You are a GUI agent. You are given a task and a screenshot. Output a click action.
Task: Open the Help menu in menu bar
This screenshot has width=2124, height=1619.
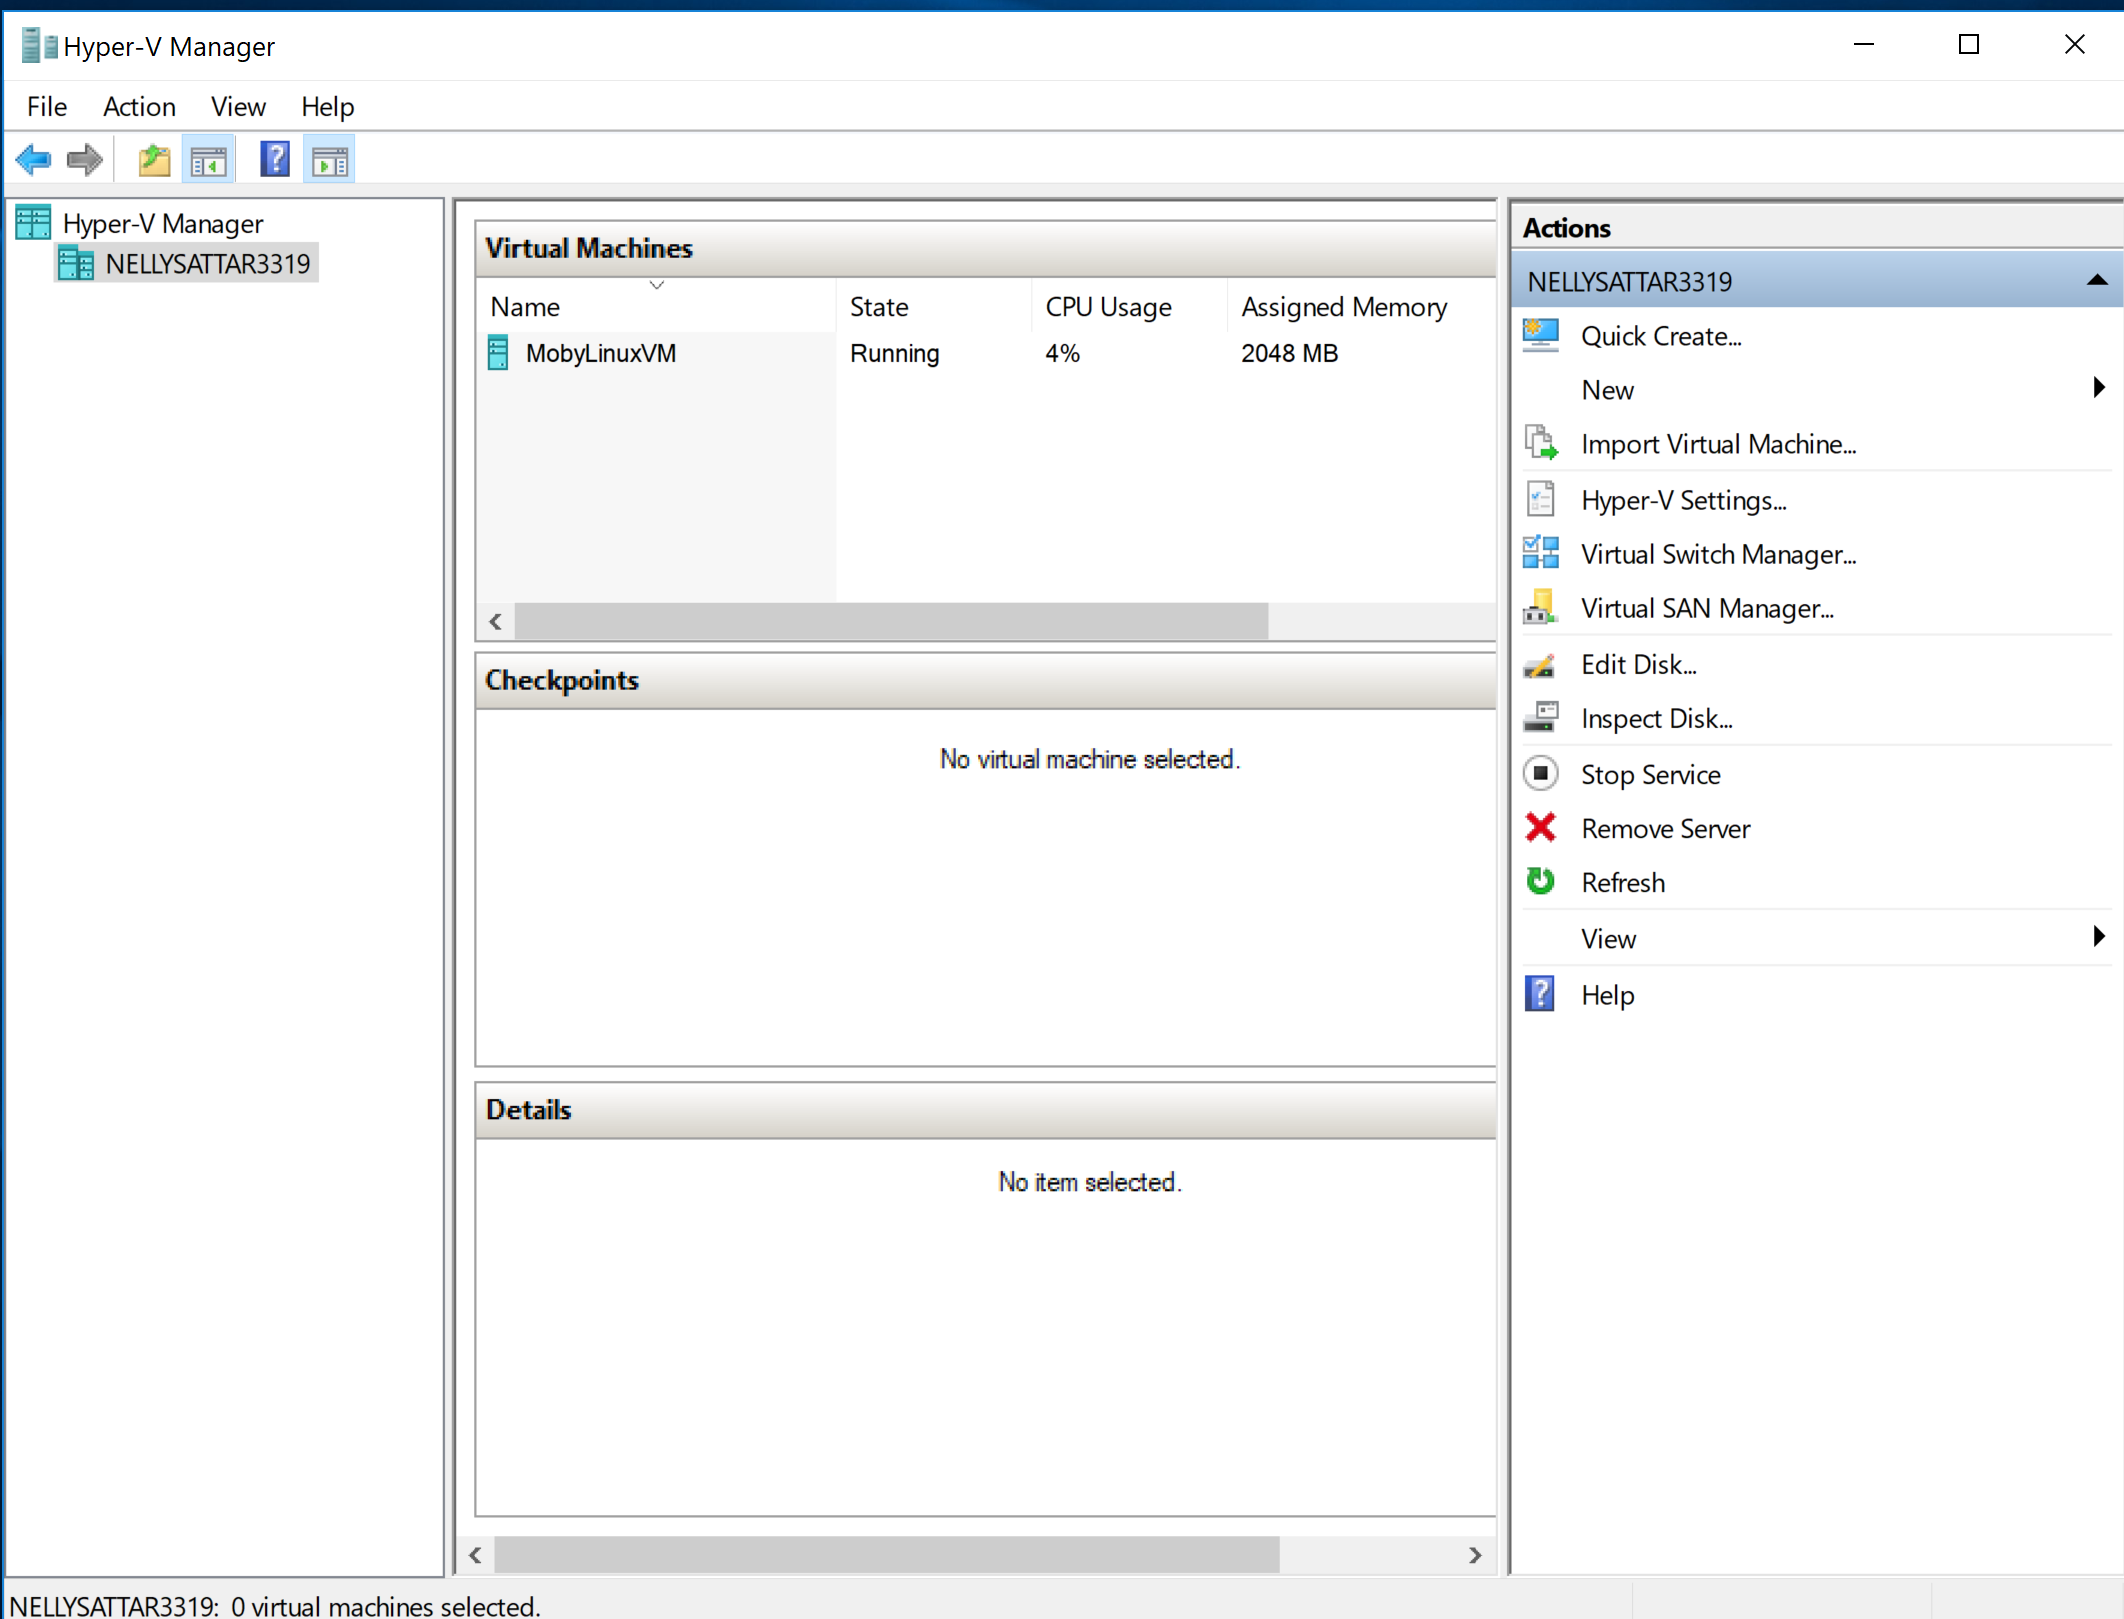click(x=327, y=106)
